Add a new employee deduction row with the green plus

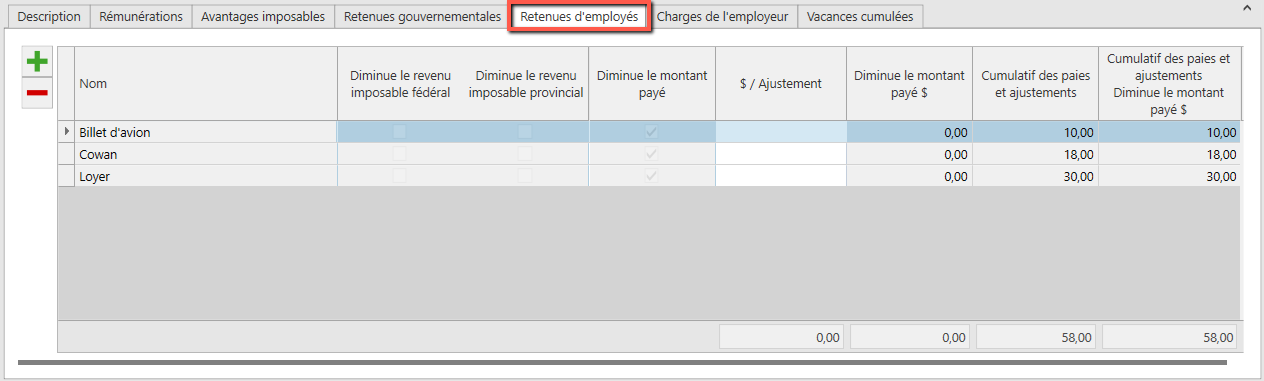tap(37, 62)
